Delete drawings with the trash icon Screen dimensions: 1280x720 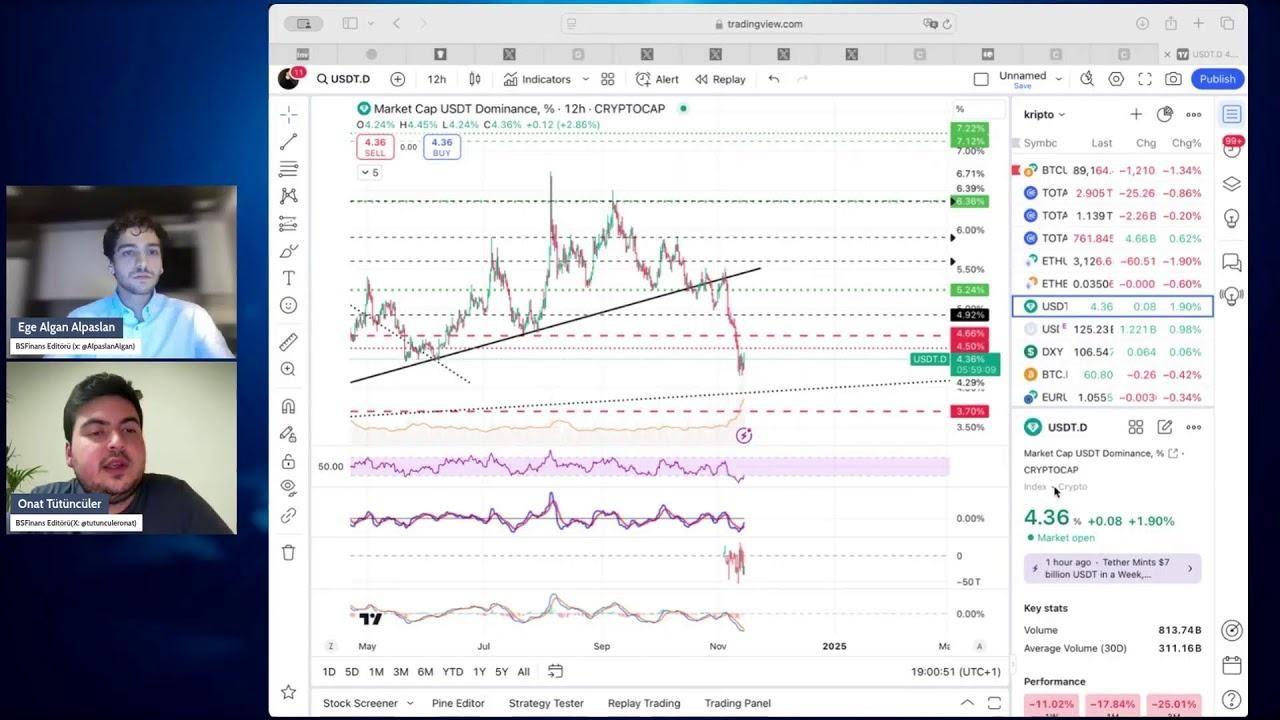[x=288, y=552]
